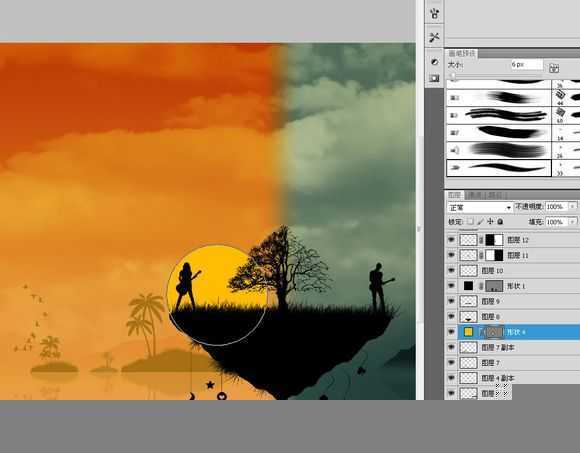Lock image pixels brush icon

(x=480, y=222)
